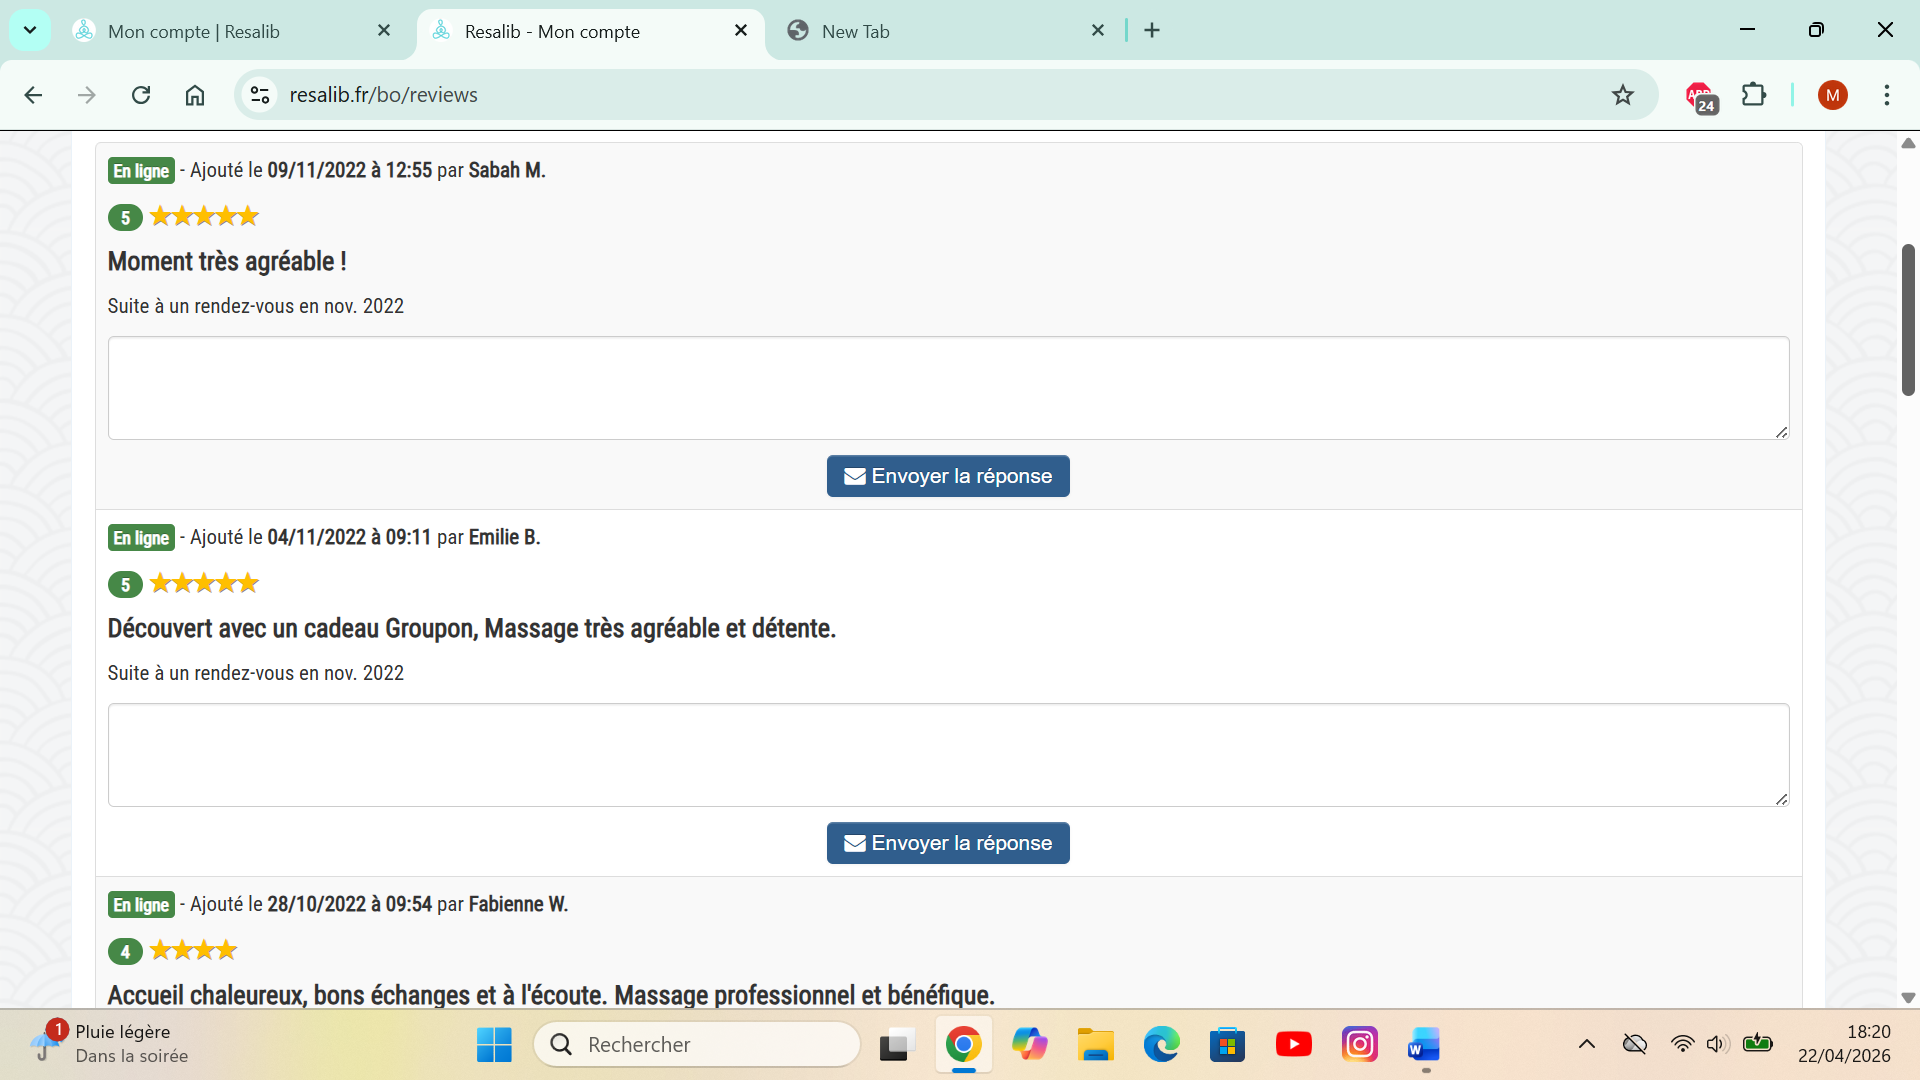Close the Chrome window
Viewport: 1920px width, 1080px height.
click(1885, 30)
